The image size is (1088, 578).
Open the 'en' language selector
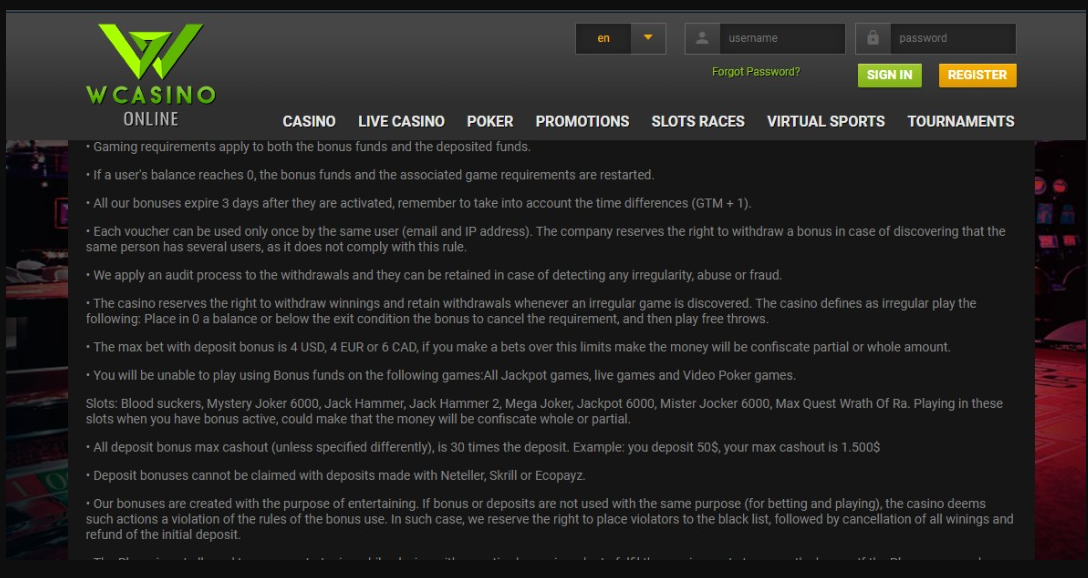point(603,39)
